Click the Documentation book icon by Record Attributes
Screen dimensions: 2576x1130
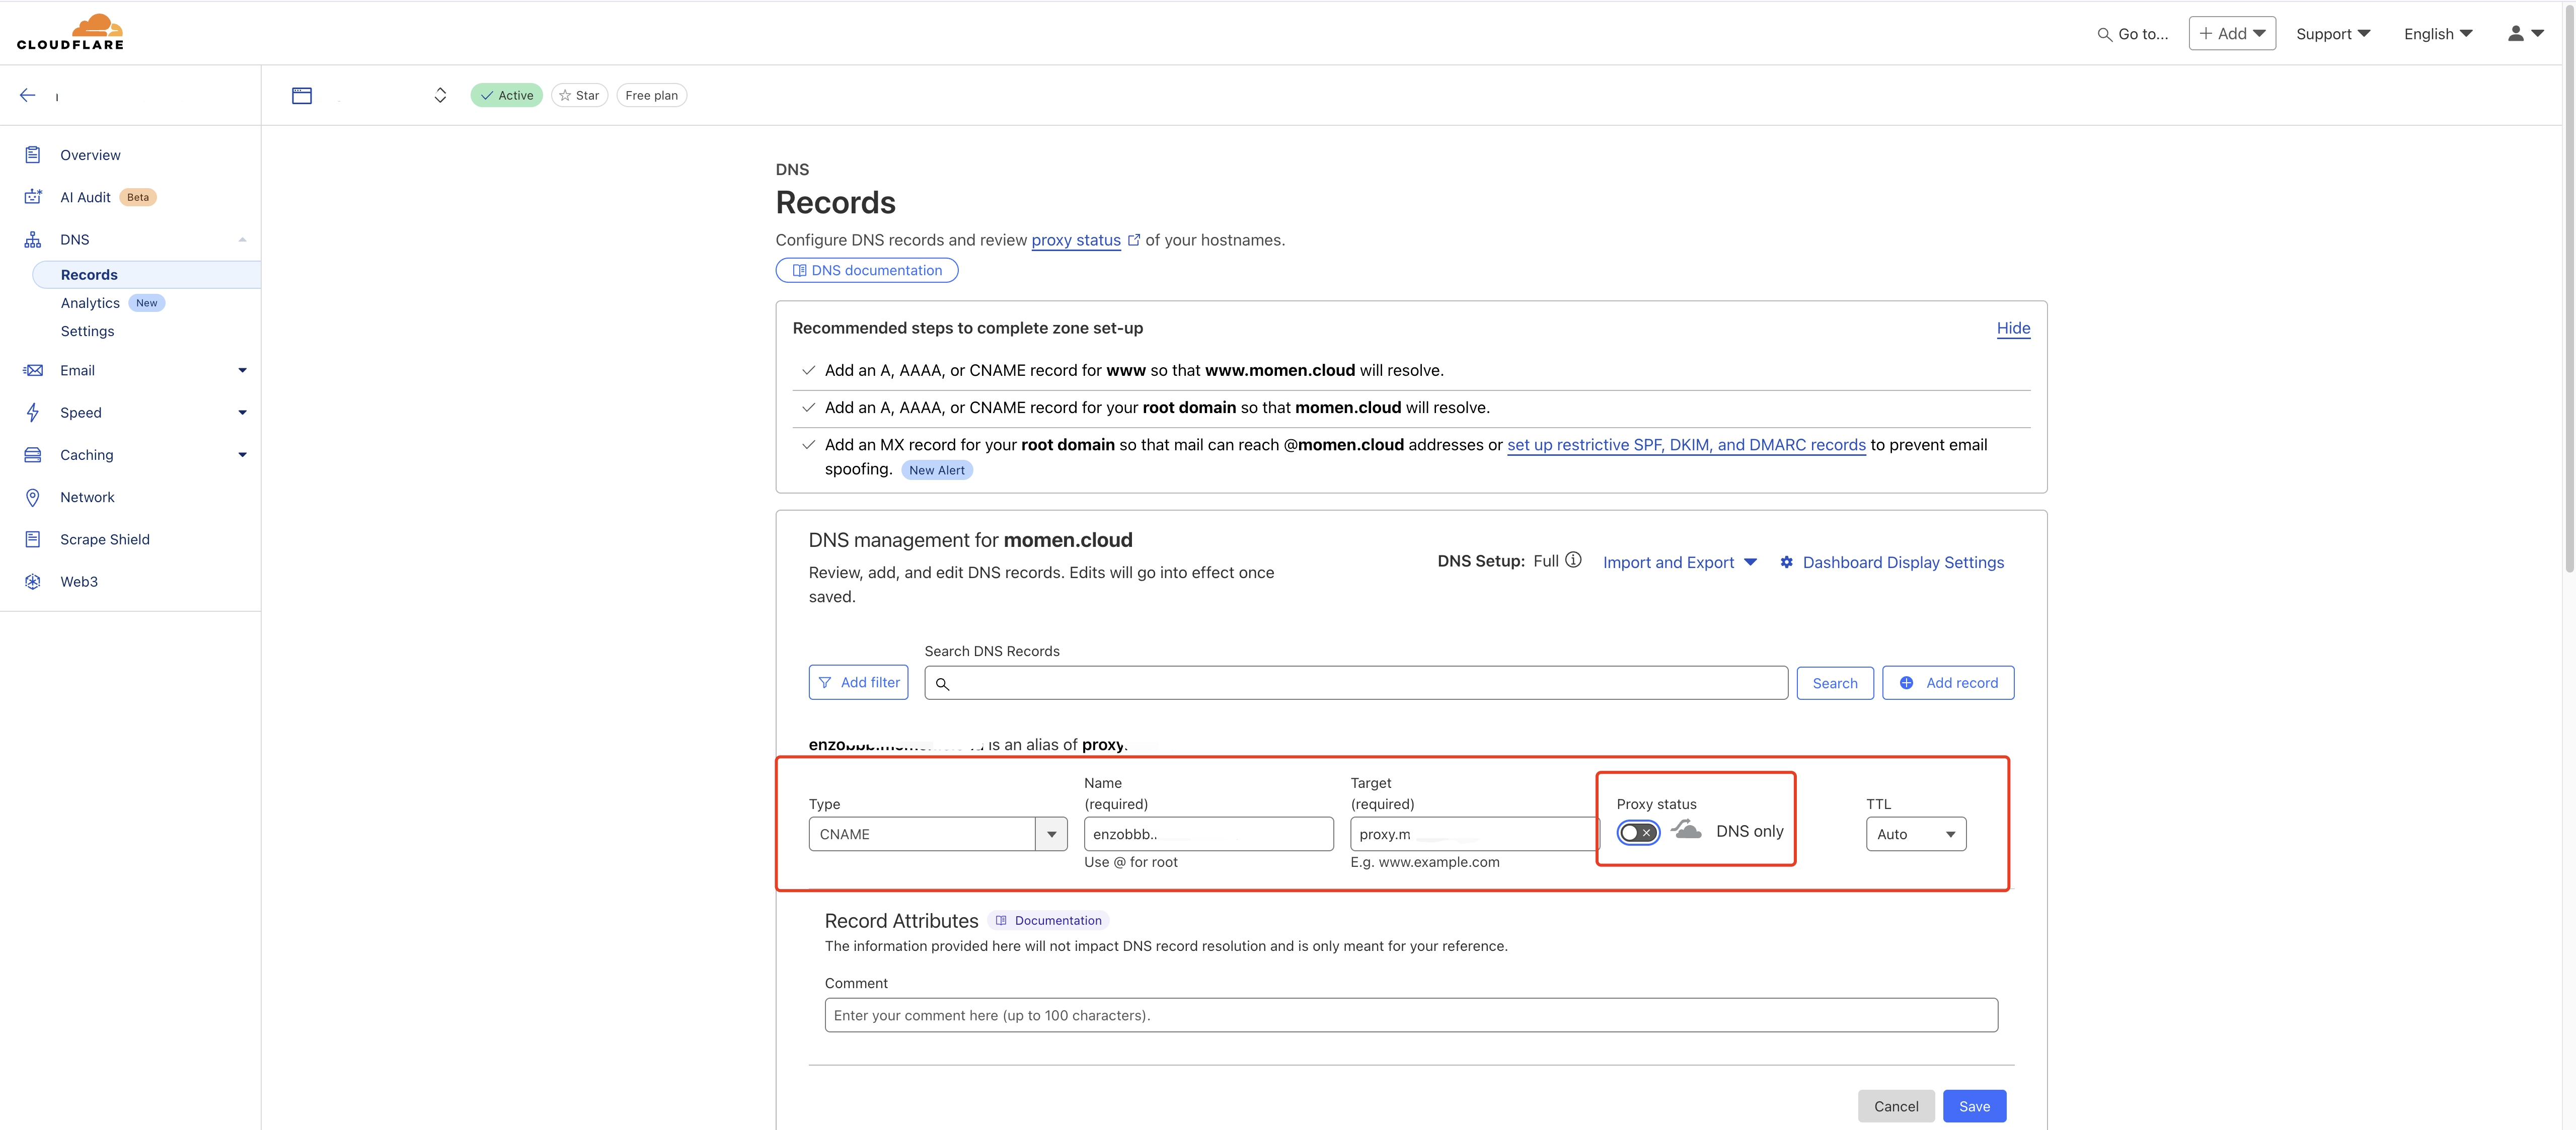1001,920
